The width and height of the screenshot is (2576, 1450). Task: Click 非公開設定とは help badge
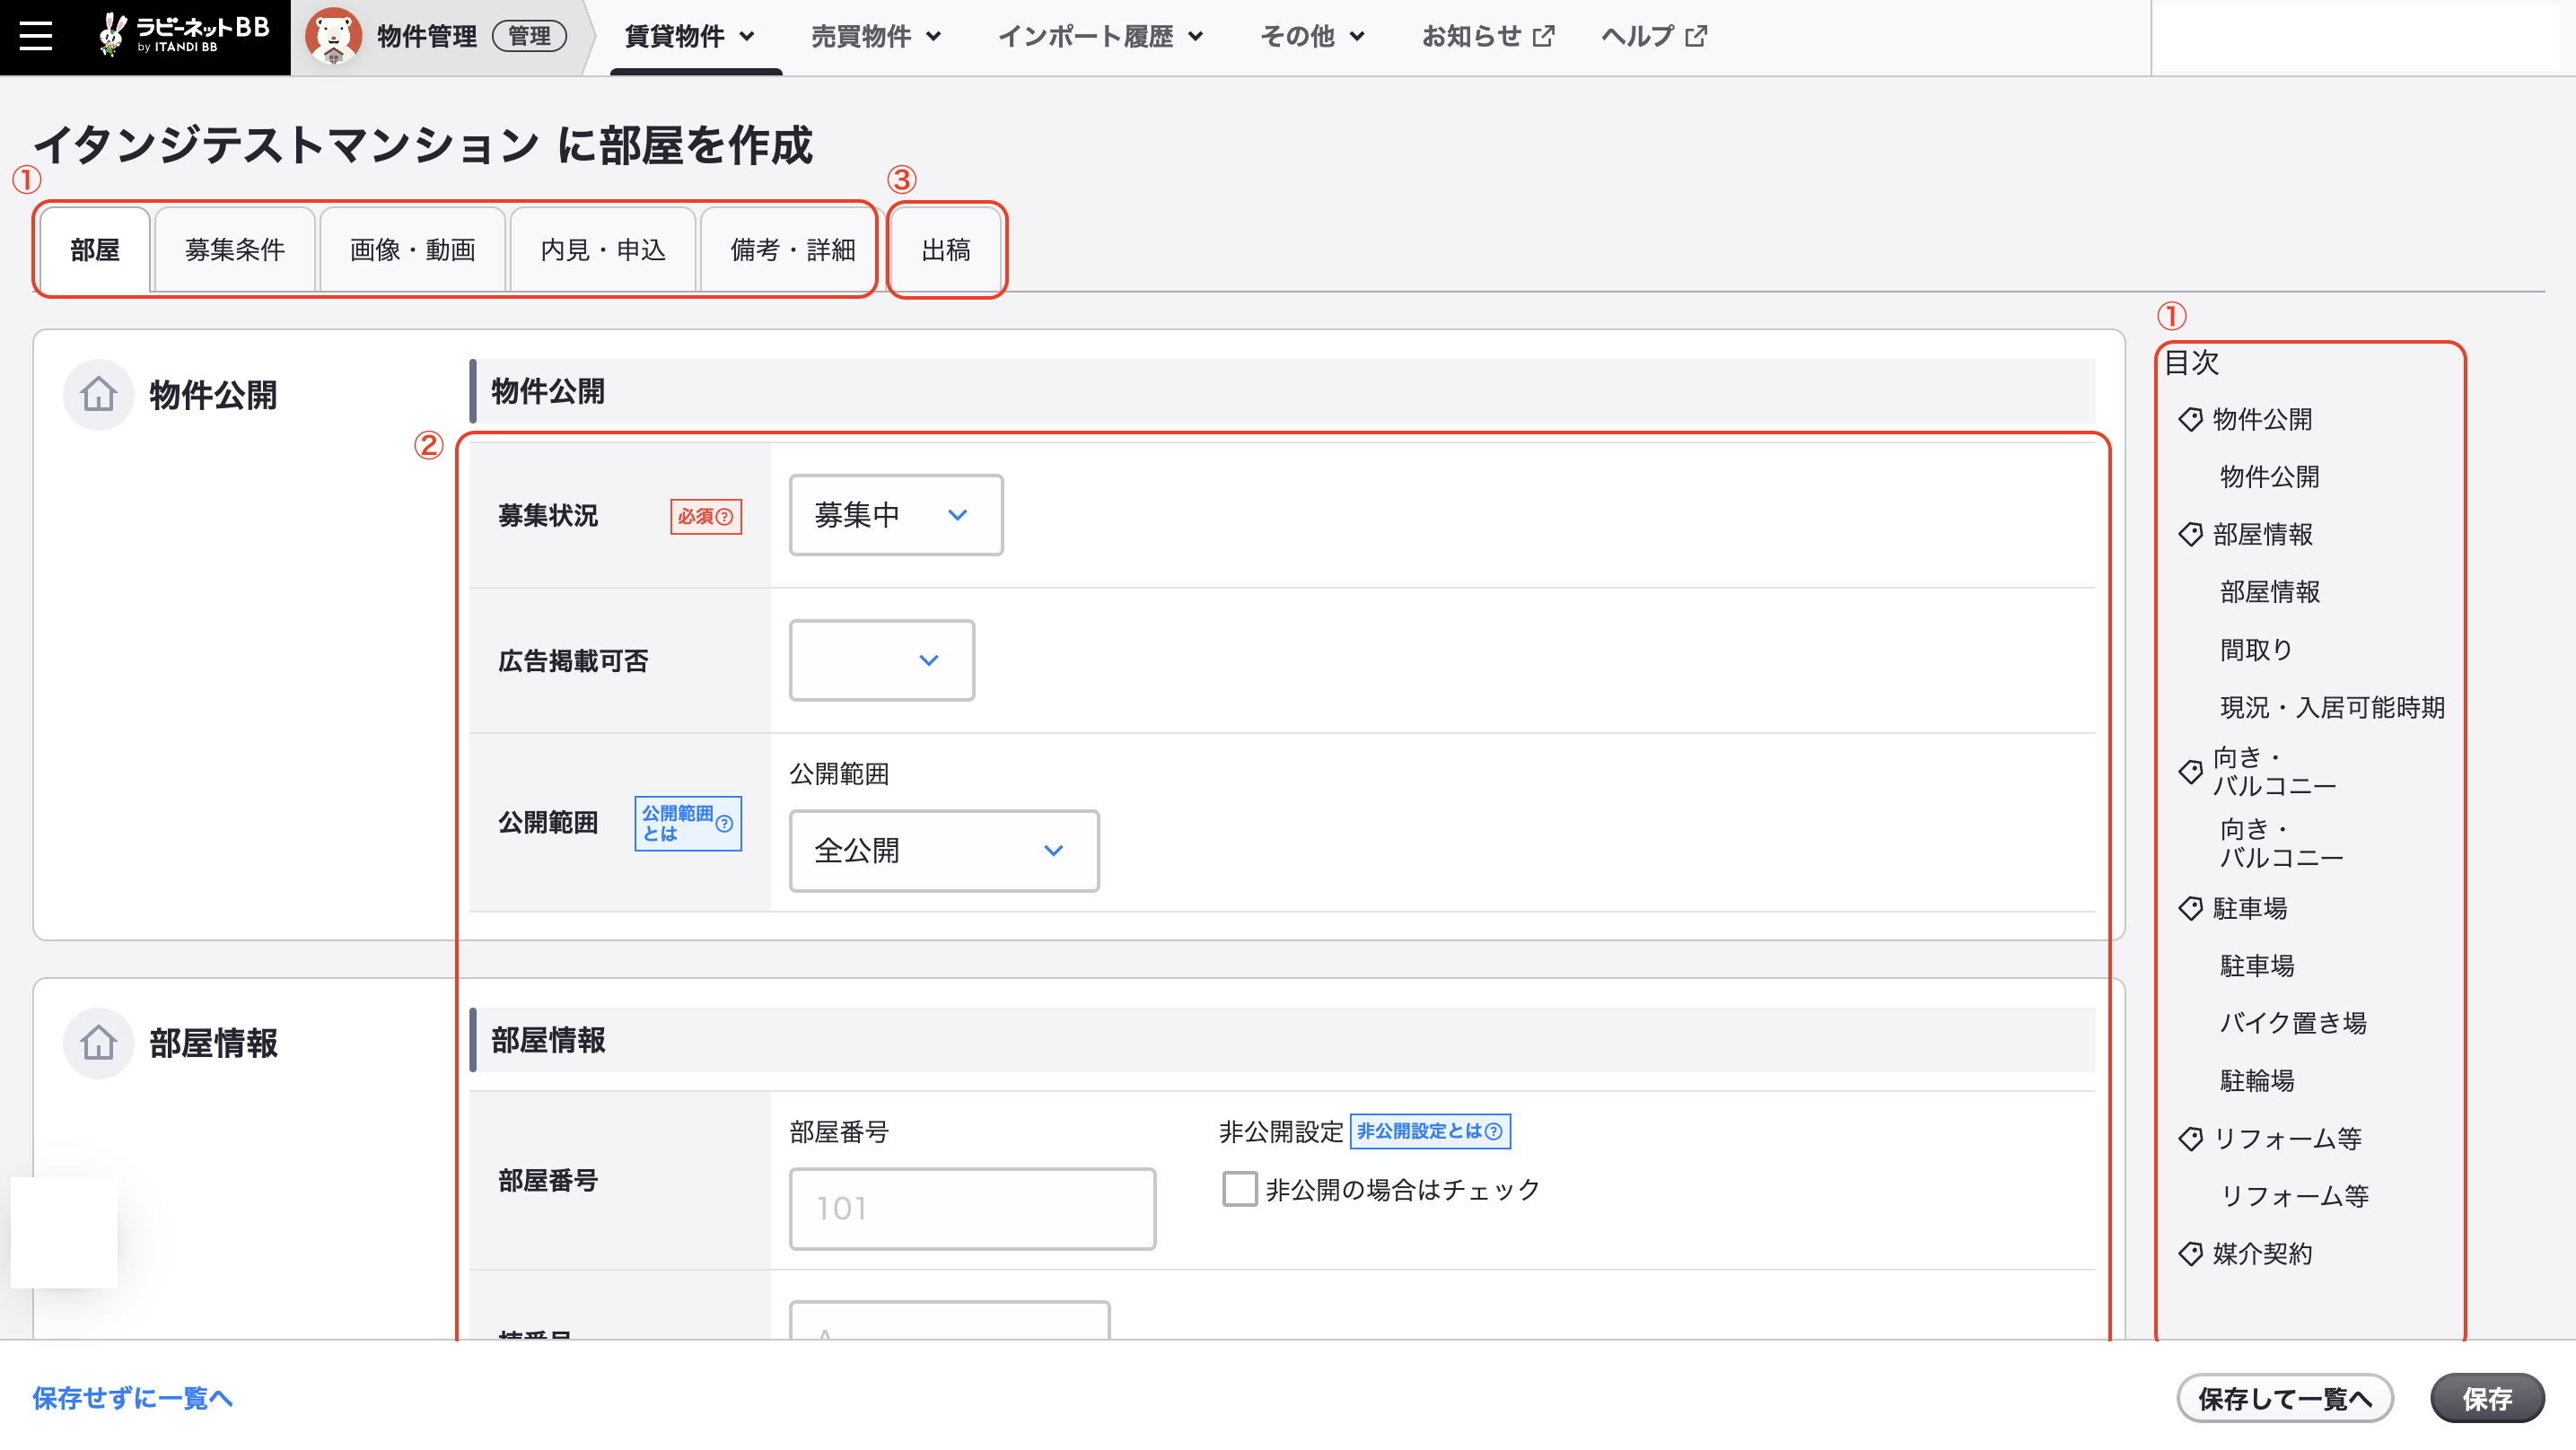(1429, 1131)
